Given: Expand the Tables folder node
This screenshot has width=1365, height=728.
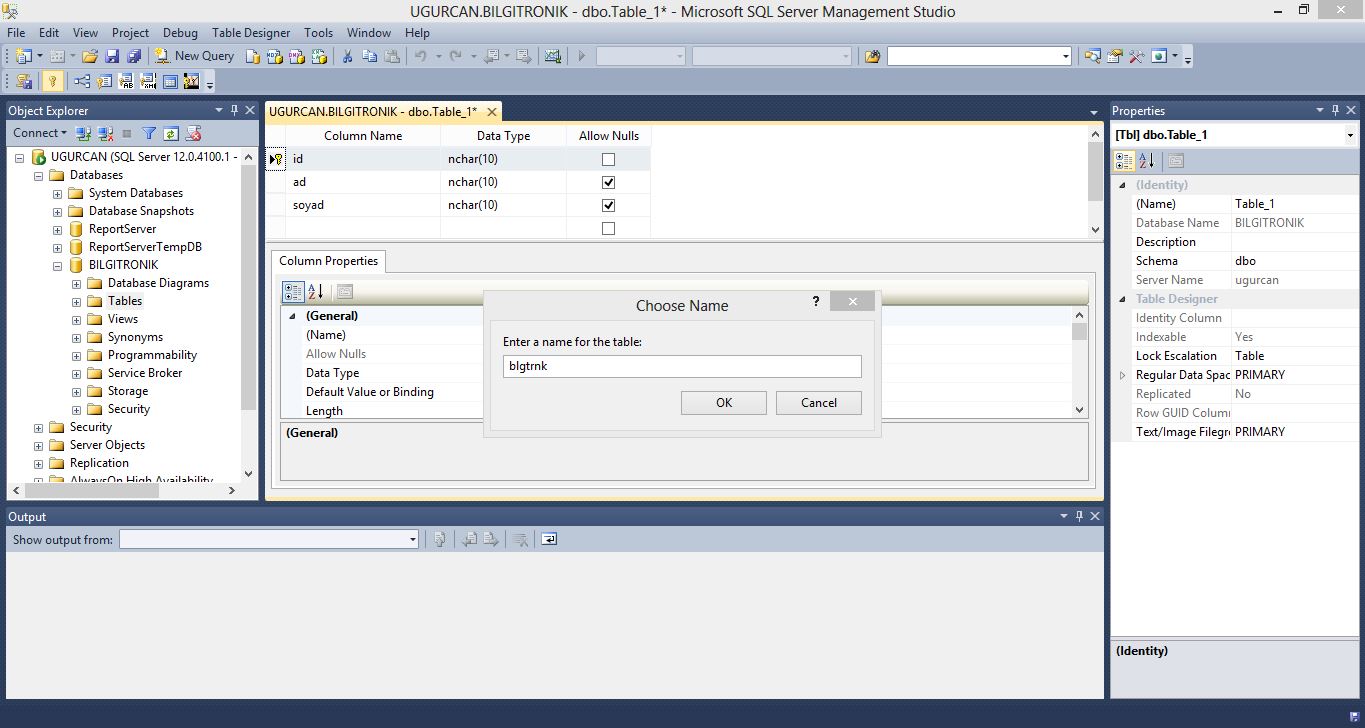Looking at the screenshot, I should click(76, 301).
